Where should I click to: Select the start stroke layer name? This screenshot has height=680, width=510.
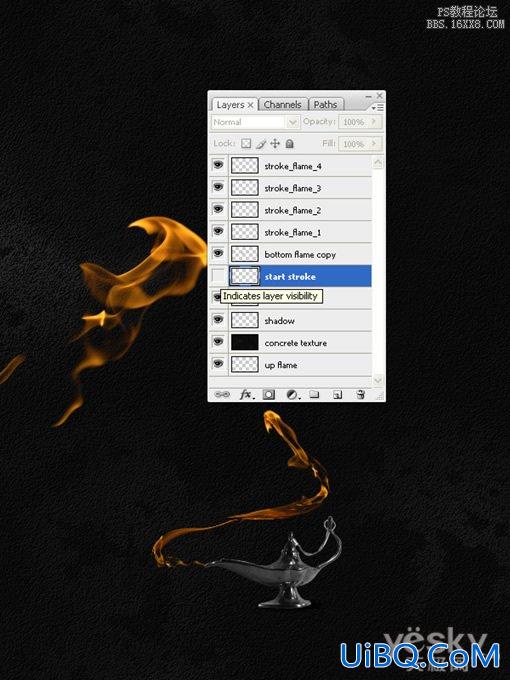[290, 277]
